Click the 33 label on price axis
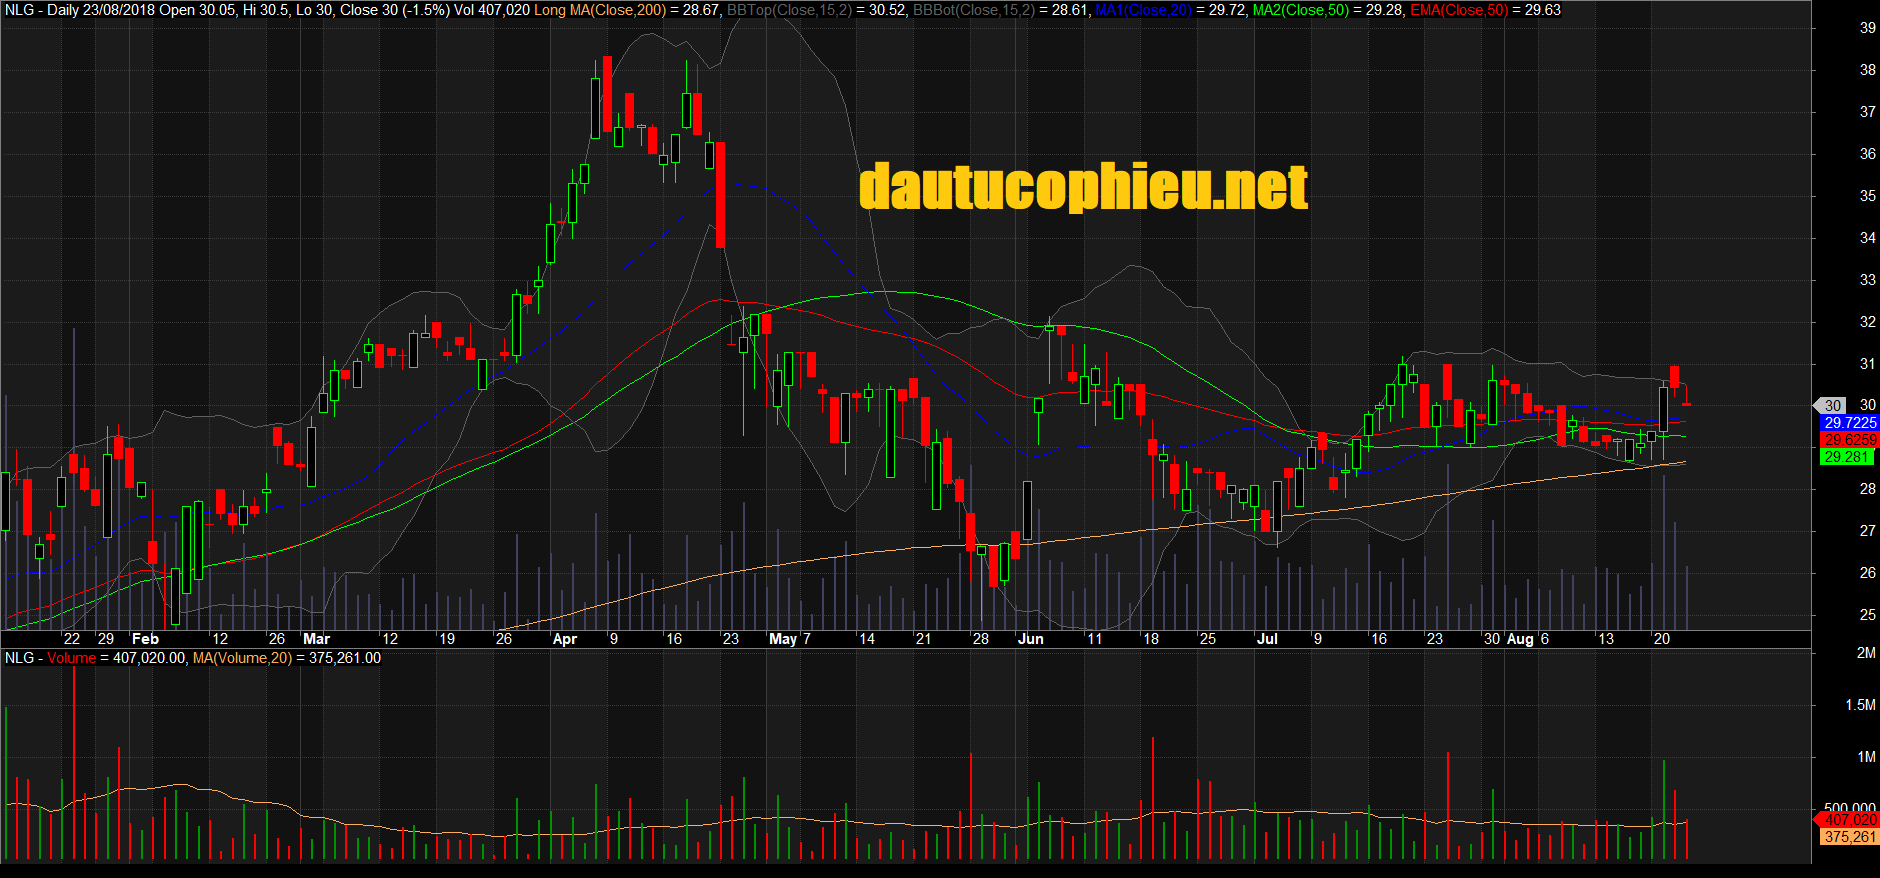Screen dimensions: 1880x878 (x=1867, y=280)
